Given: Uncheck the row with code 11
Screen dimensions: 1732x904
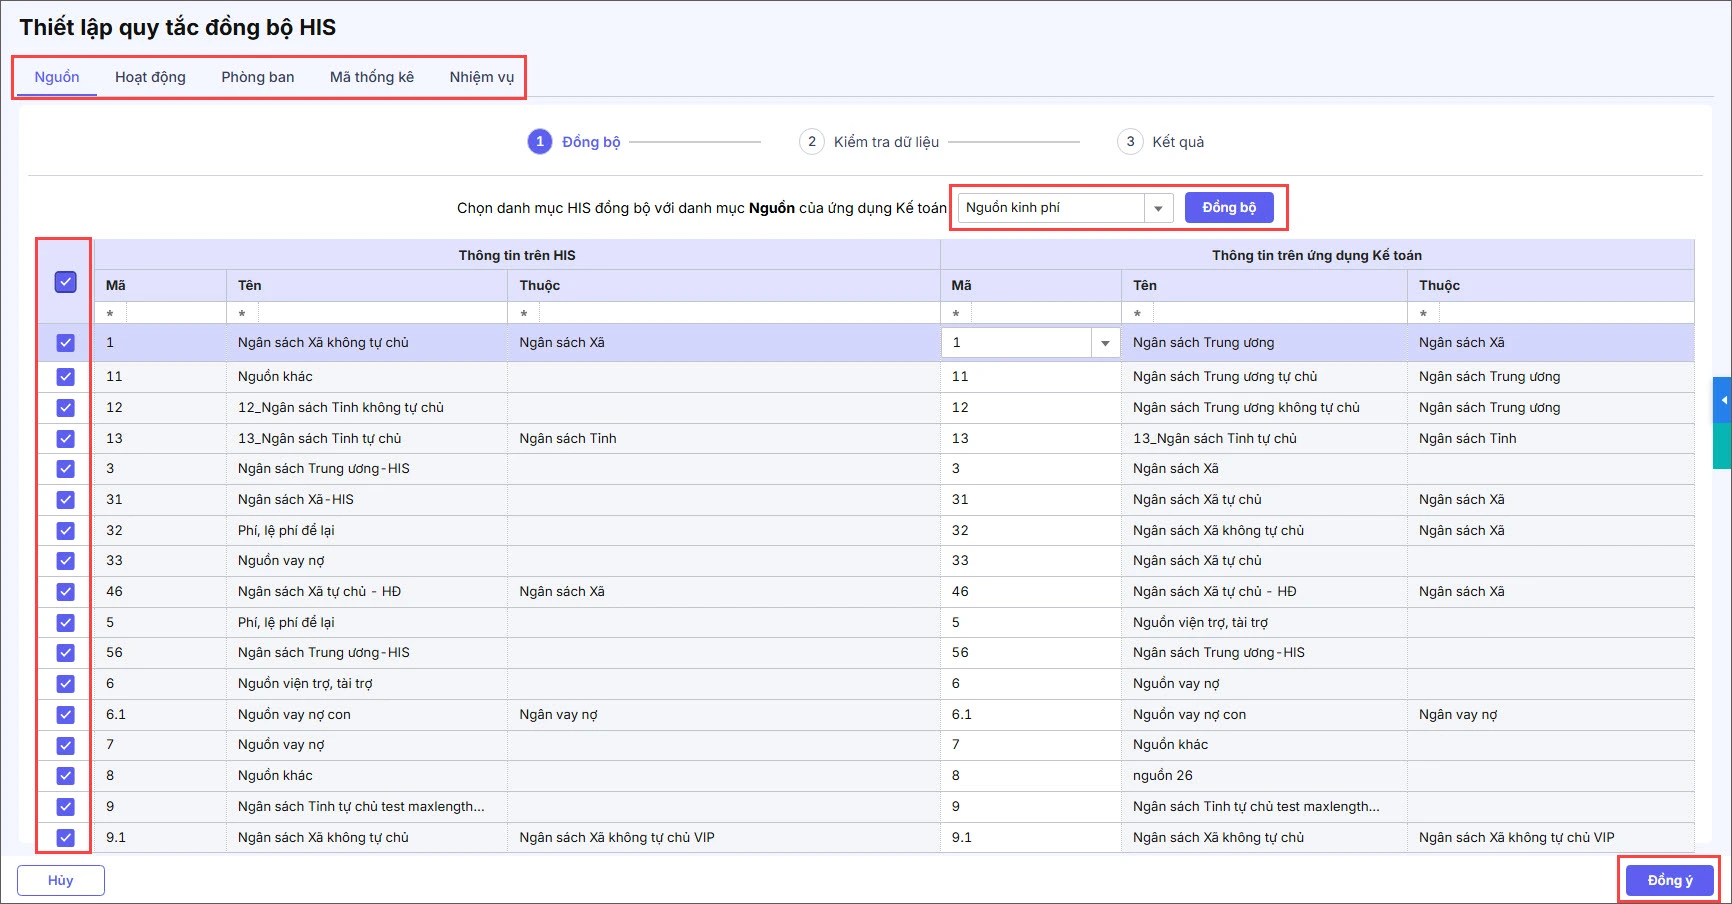Looking at the screenshot, I should [65, 377].
